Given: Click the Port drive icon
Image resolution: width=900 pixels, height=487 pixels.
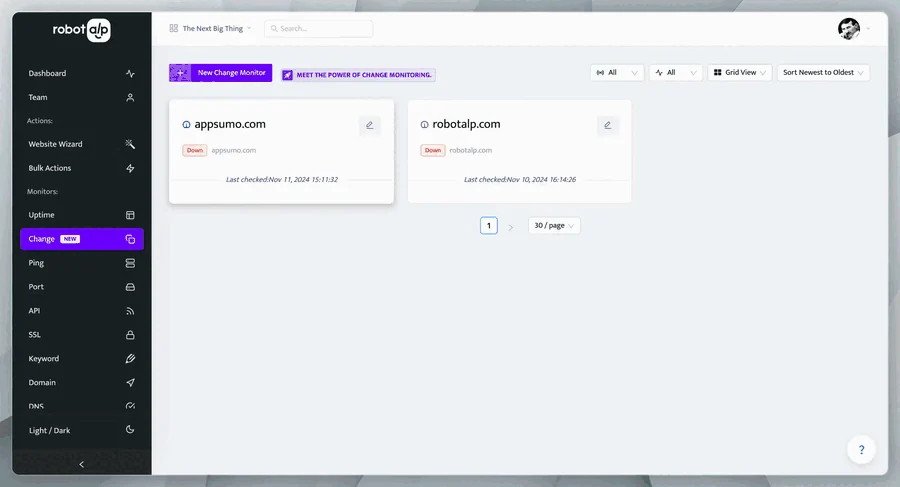Looking at the screenshot, I should coord(130,287).
